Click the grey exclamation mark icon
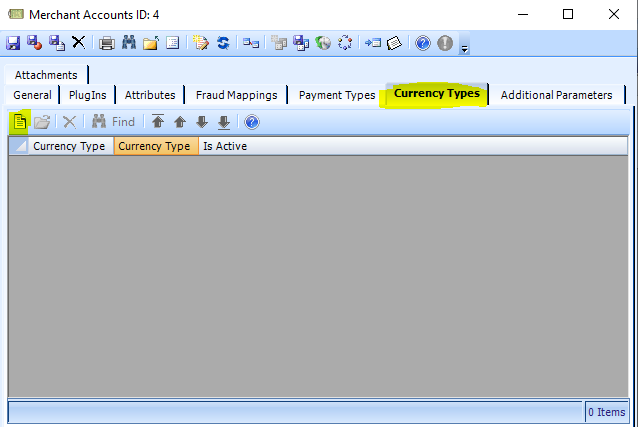Screen dimensions: 638x427 (x=445, y=43)
